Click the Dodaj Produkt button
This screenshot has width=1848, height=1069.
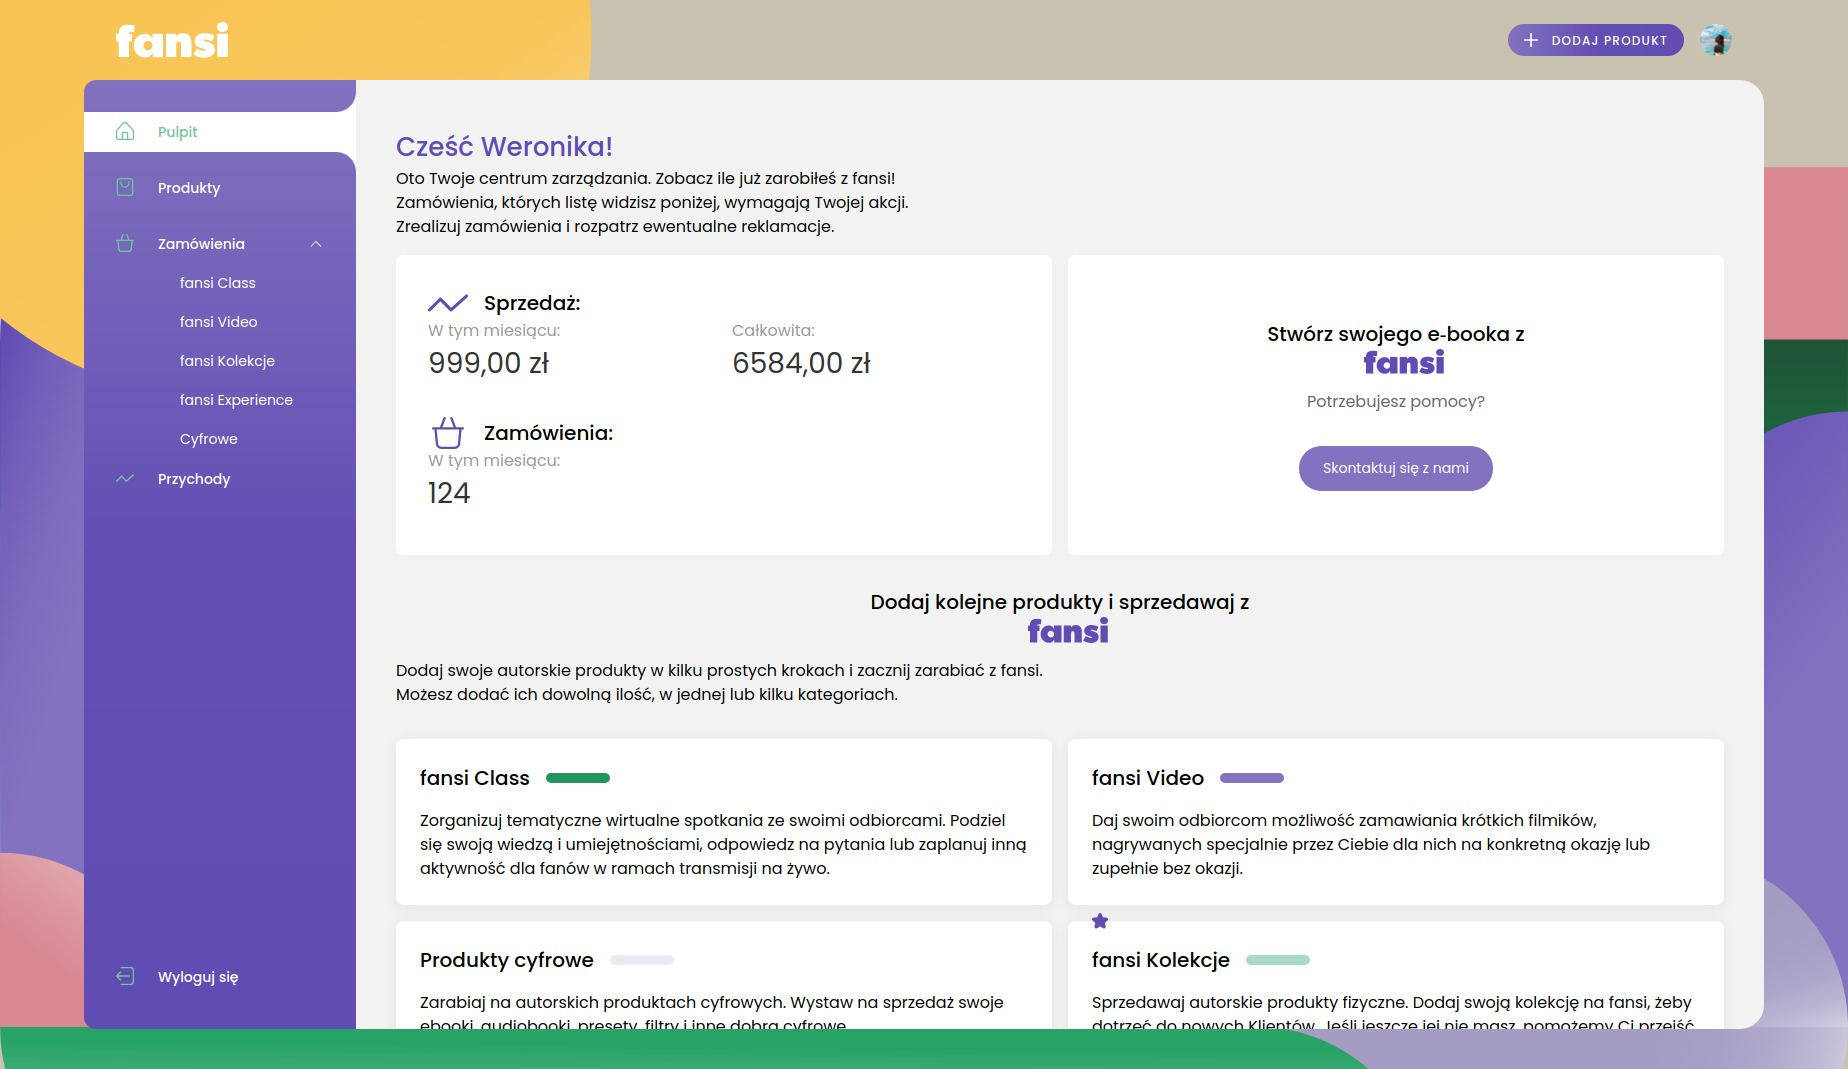tap(1596, 40)
